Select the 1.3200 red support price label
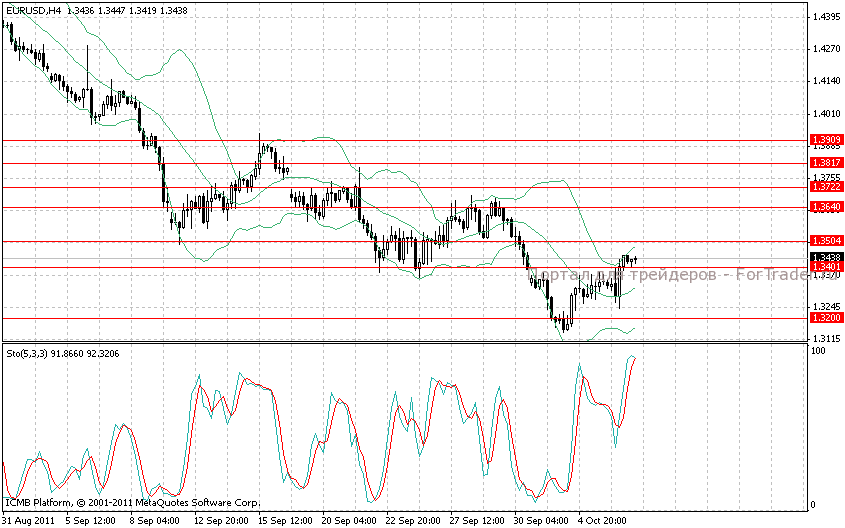845x528 pixels. click(825, 317)
